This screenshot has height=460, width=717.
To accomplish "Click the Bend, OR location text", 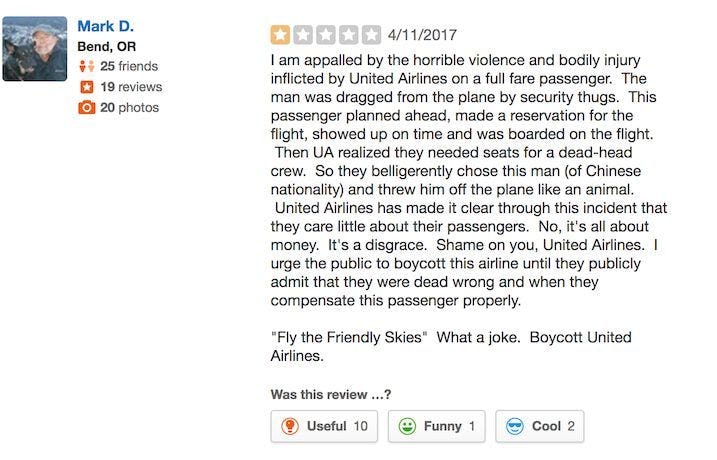I will coord(107,47).
